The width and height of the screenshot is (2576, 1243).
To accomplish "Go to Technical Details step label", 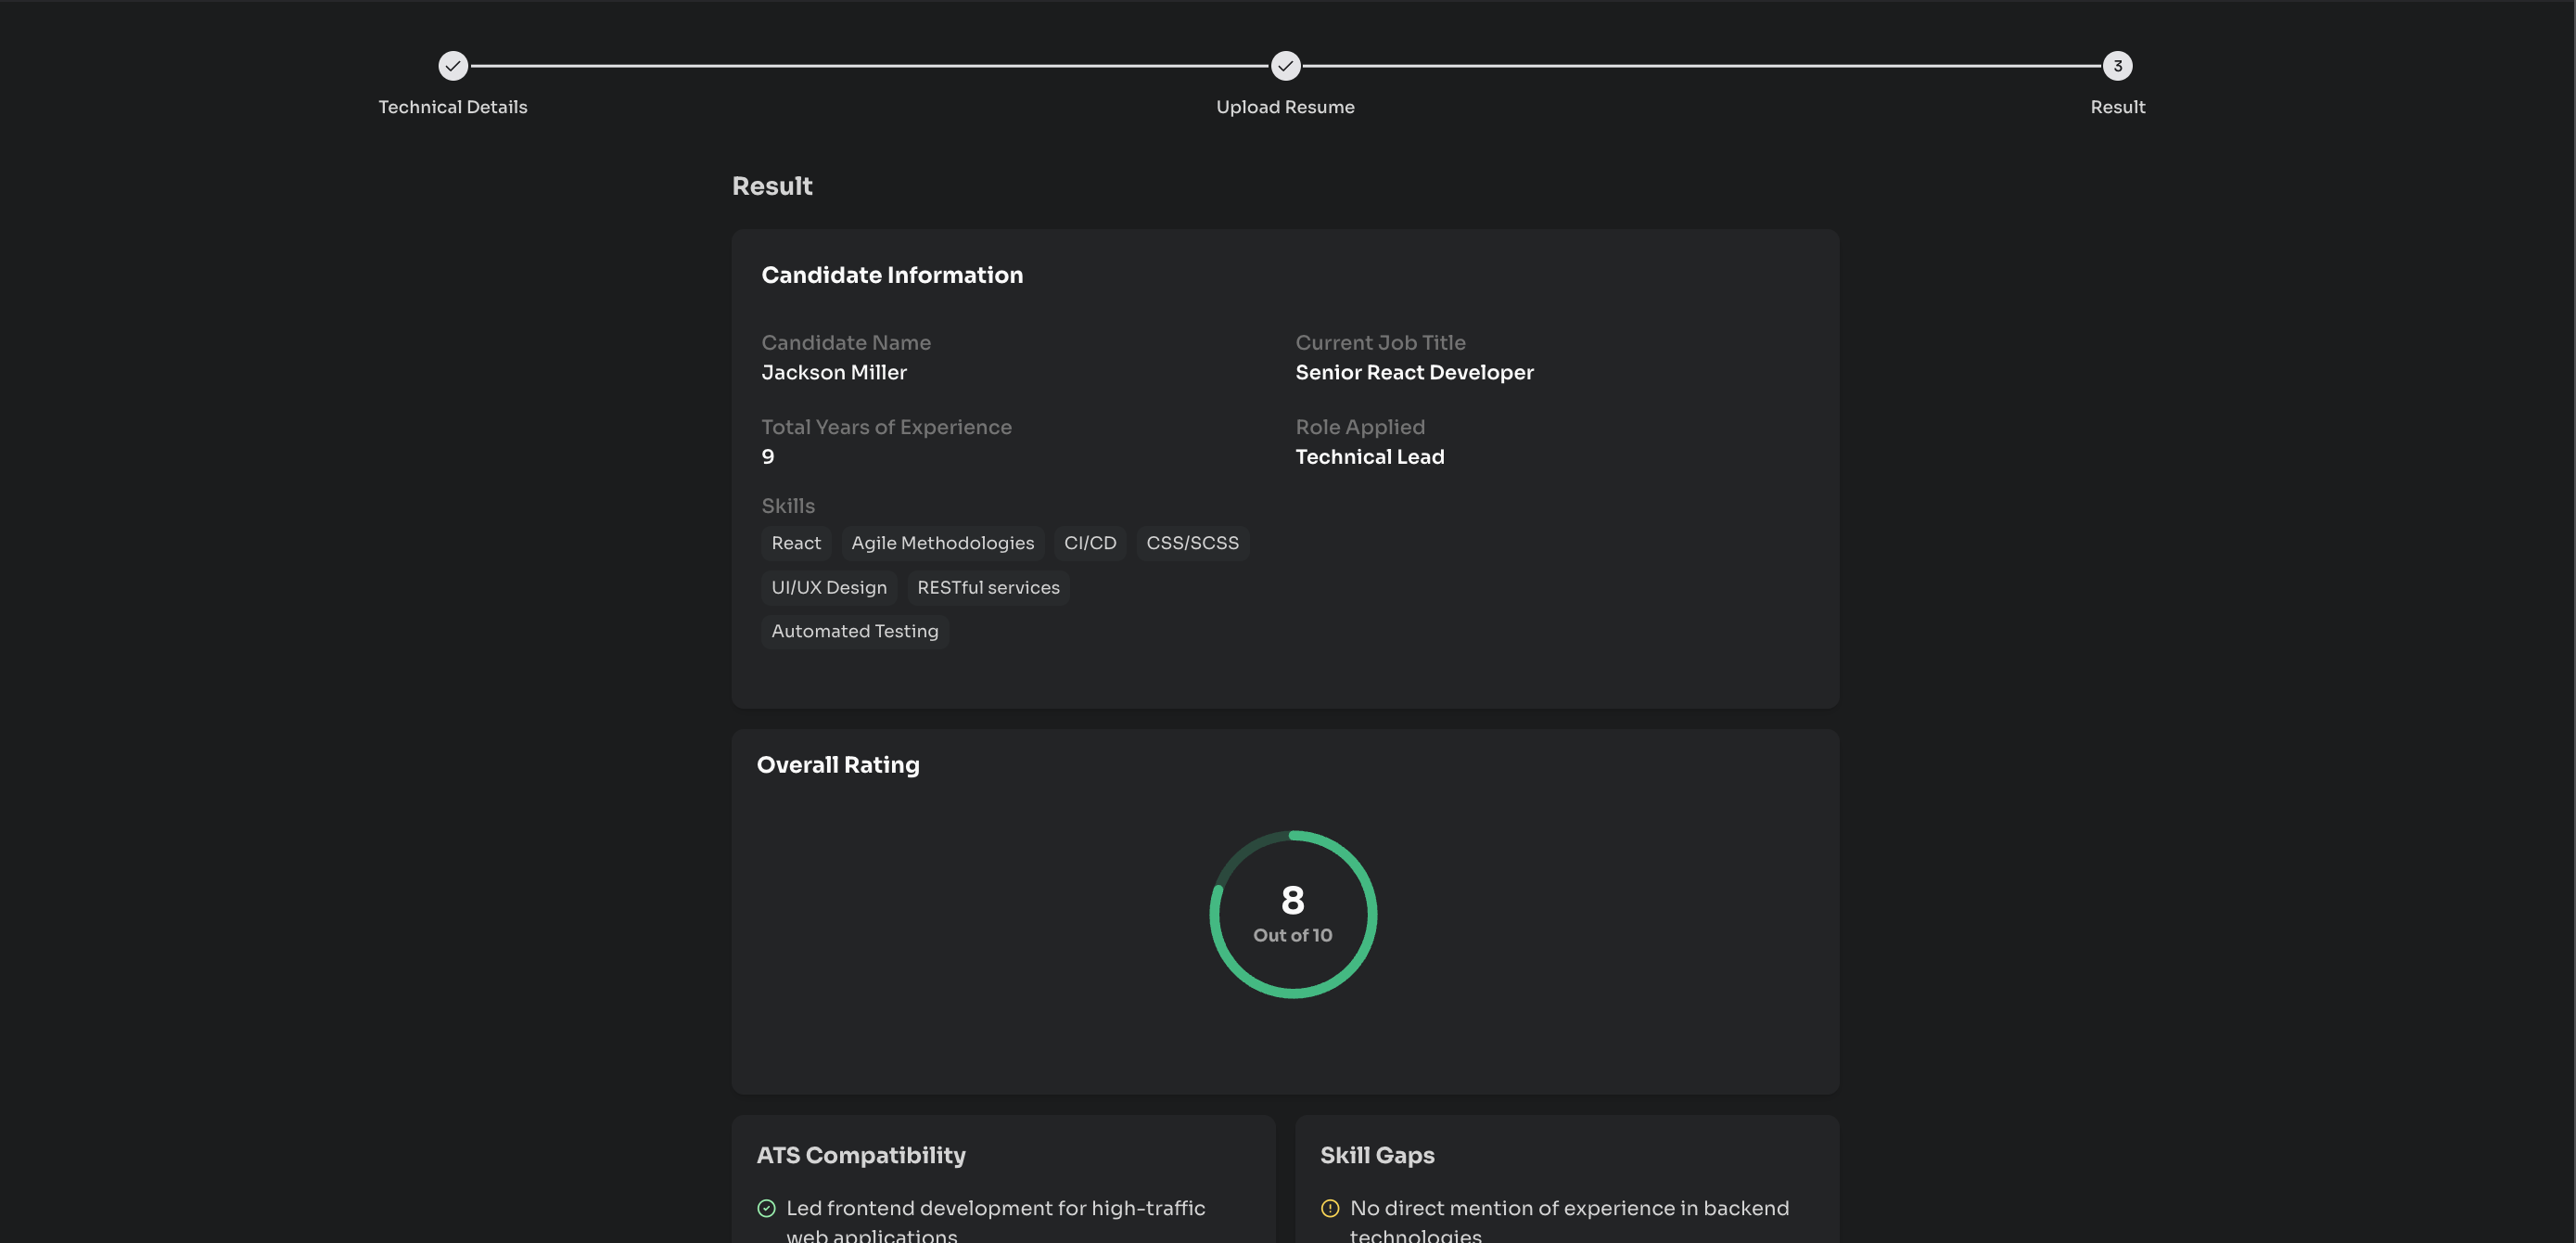I will click(x=452, y=107).
